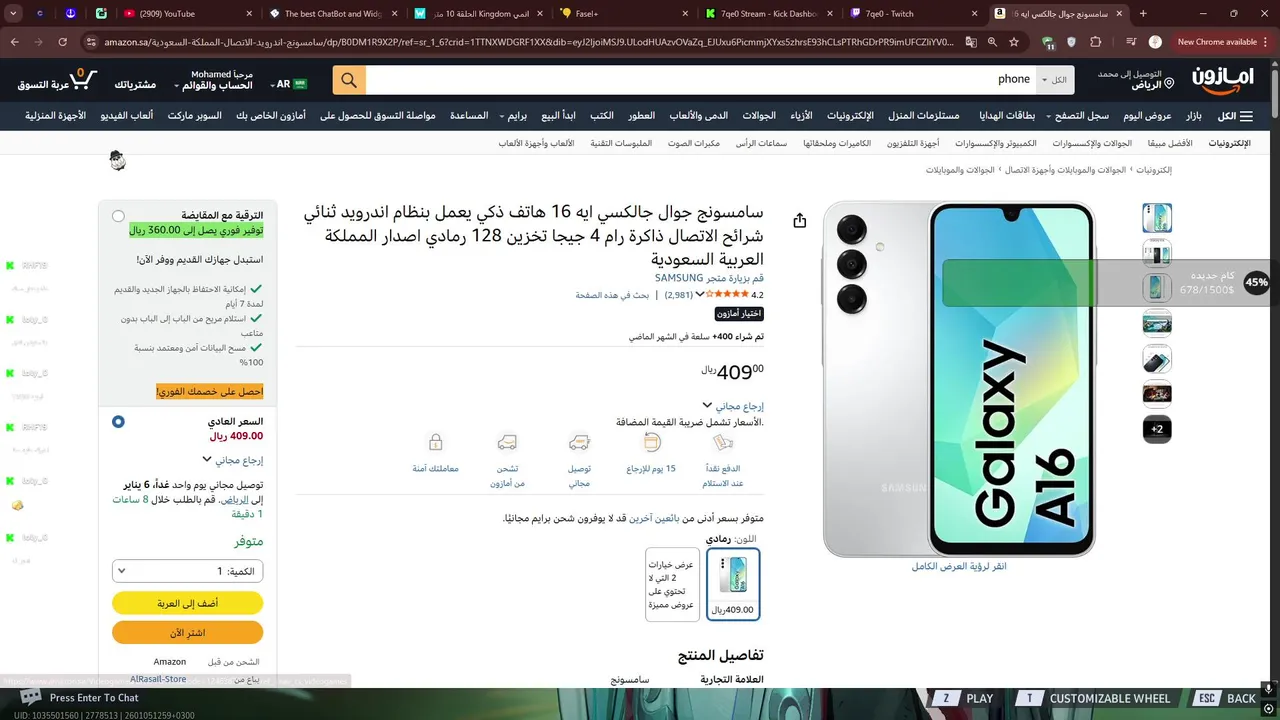This screenshot has width=1280, height=720.
Task: Open the Chrome profile avatar
Action: tap(1155, 42)
